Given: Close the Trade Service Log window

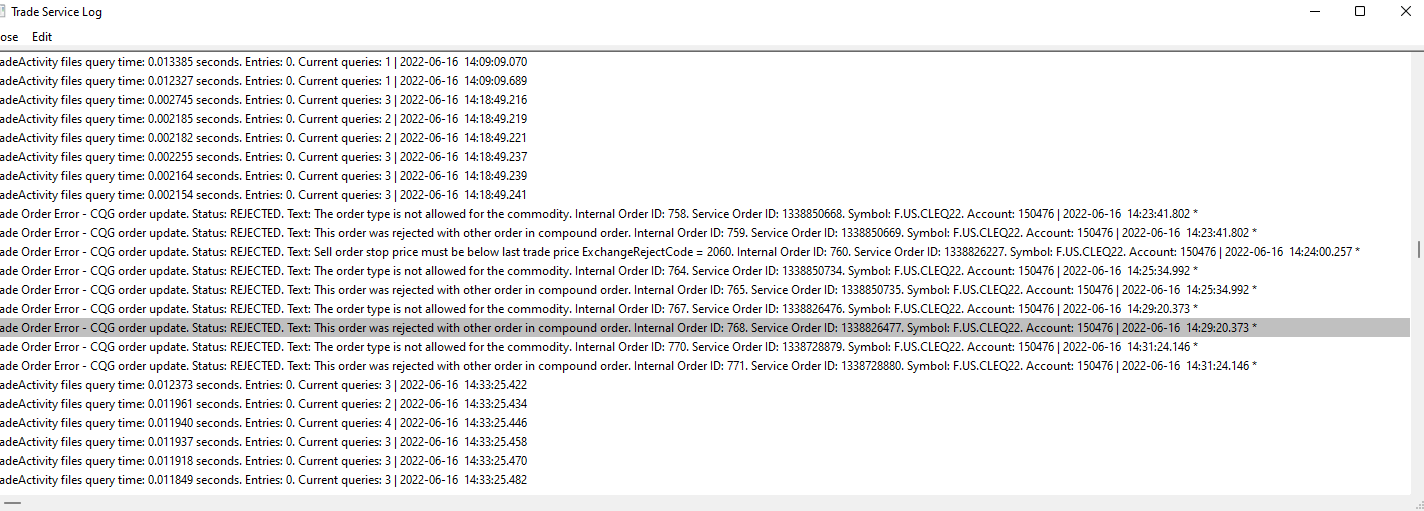Looking at the screenshot, I should 1405,12.
